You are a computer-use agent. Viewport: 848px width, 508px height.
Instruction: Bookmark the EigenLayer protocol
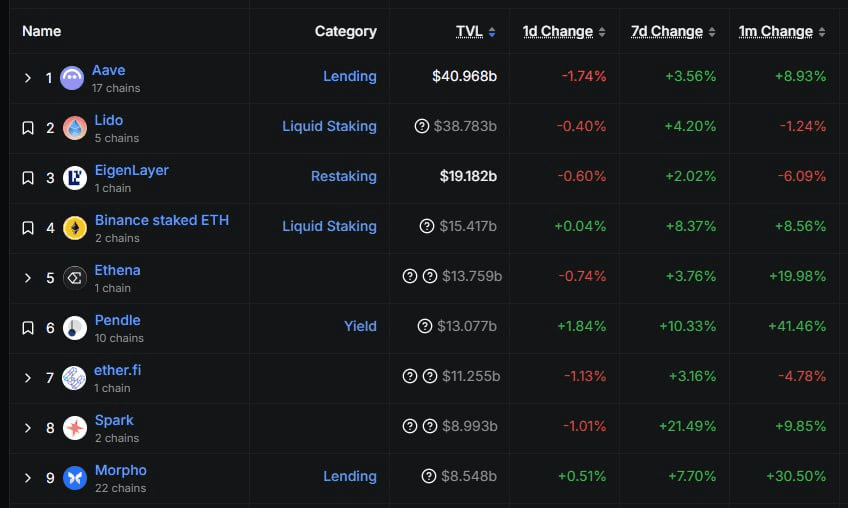(28, 178)
